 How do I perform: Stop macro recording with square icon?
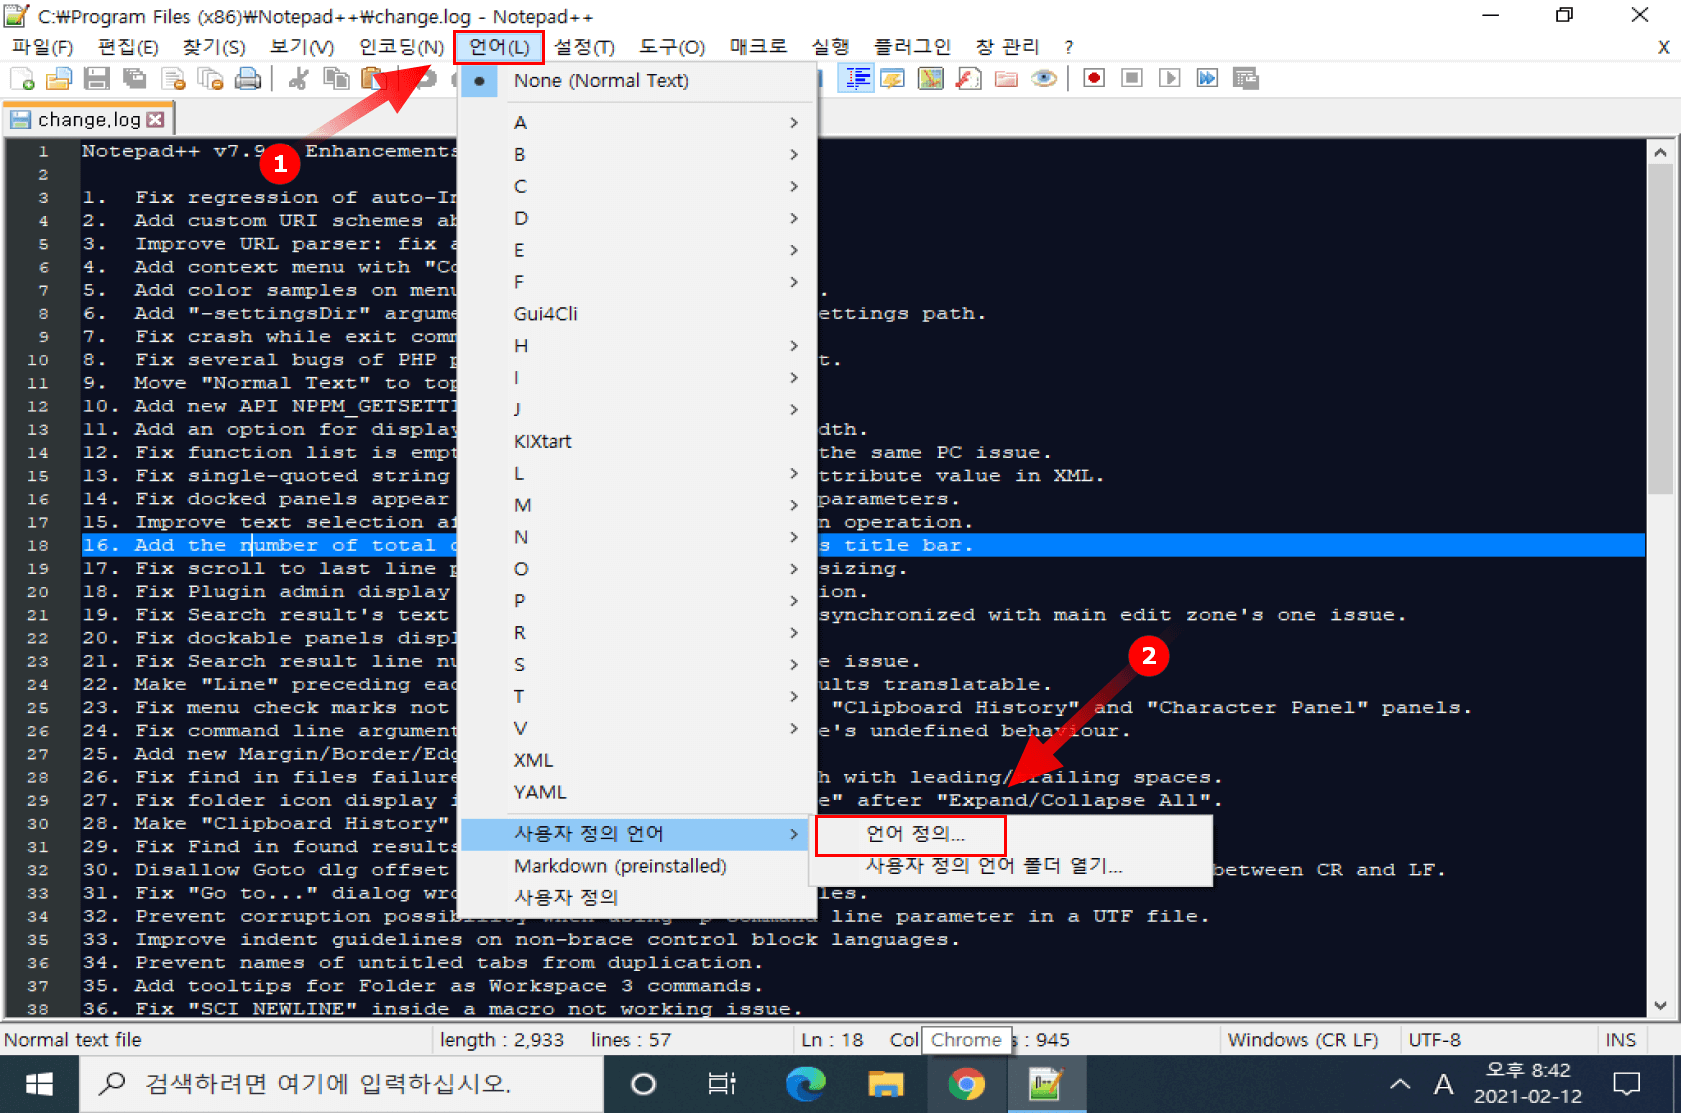tap(1132, 79)
